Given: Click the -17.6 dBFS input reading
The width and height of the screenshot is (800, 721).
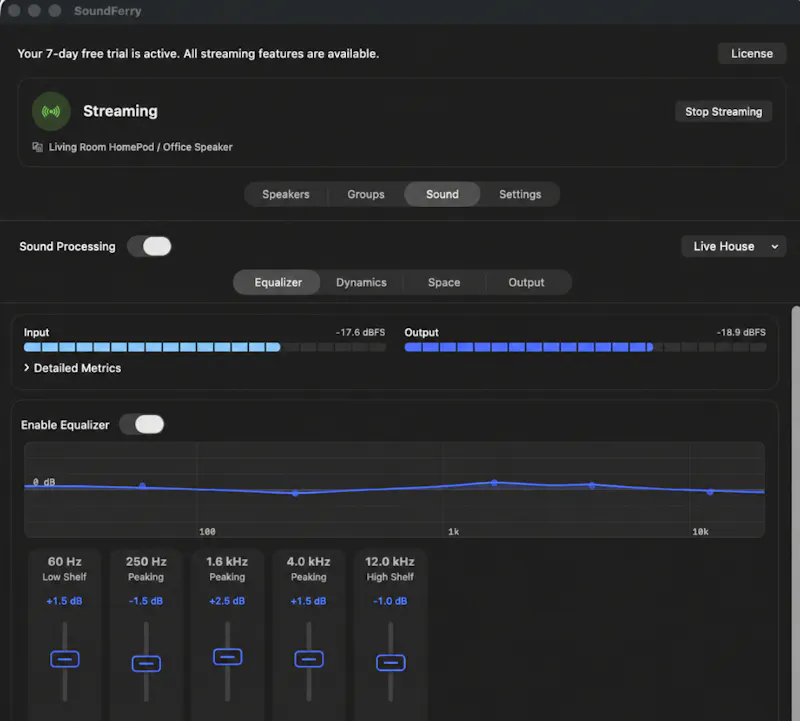Looking at the screenshot, I should click(x=360, y=332).
